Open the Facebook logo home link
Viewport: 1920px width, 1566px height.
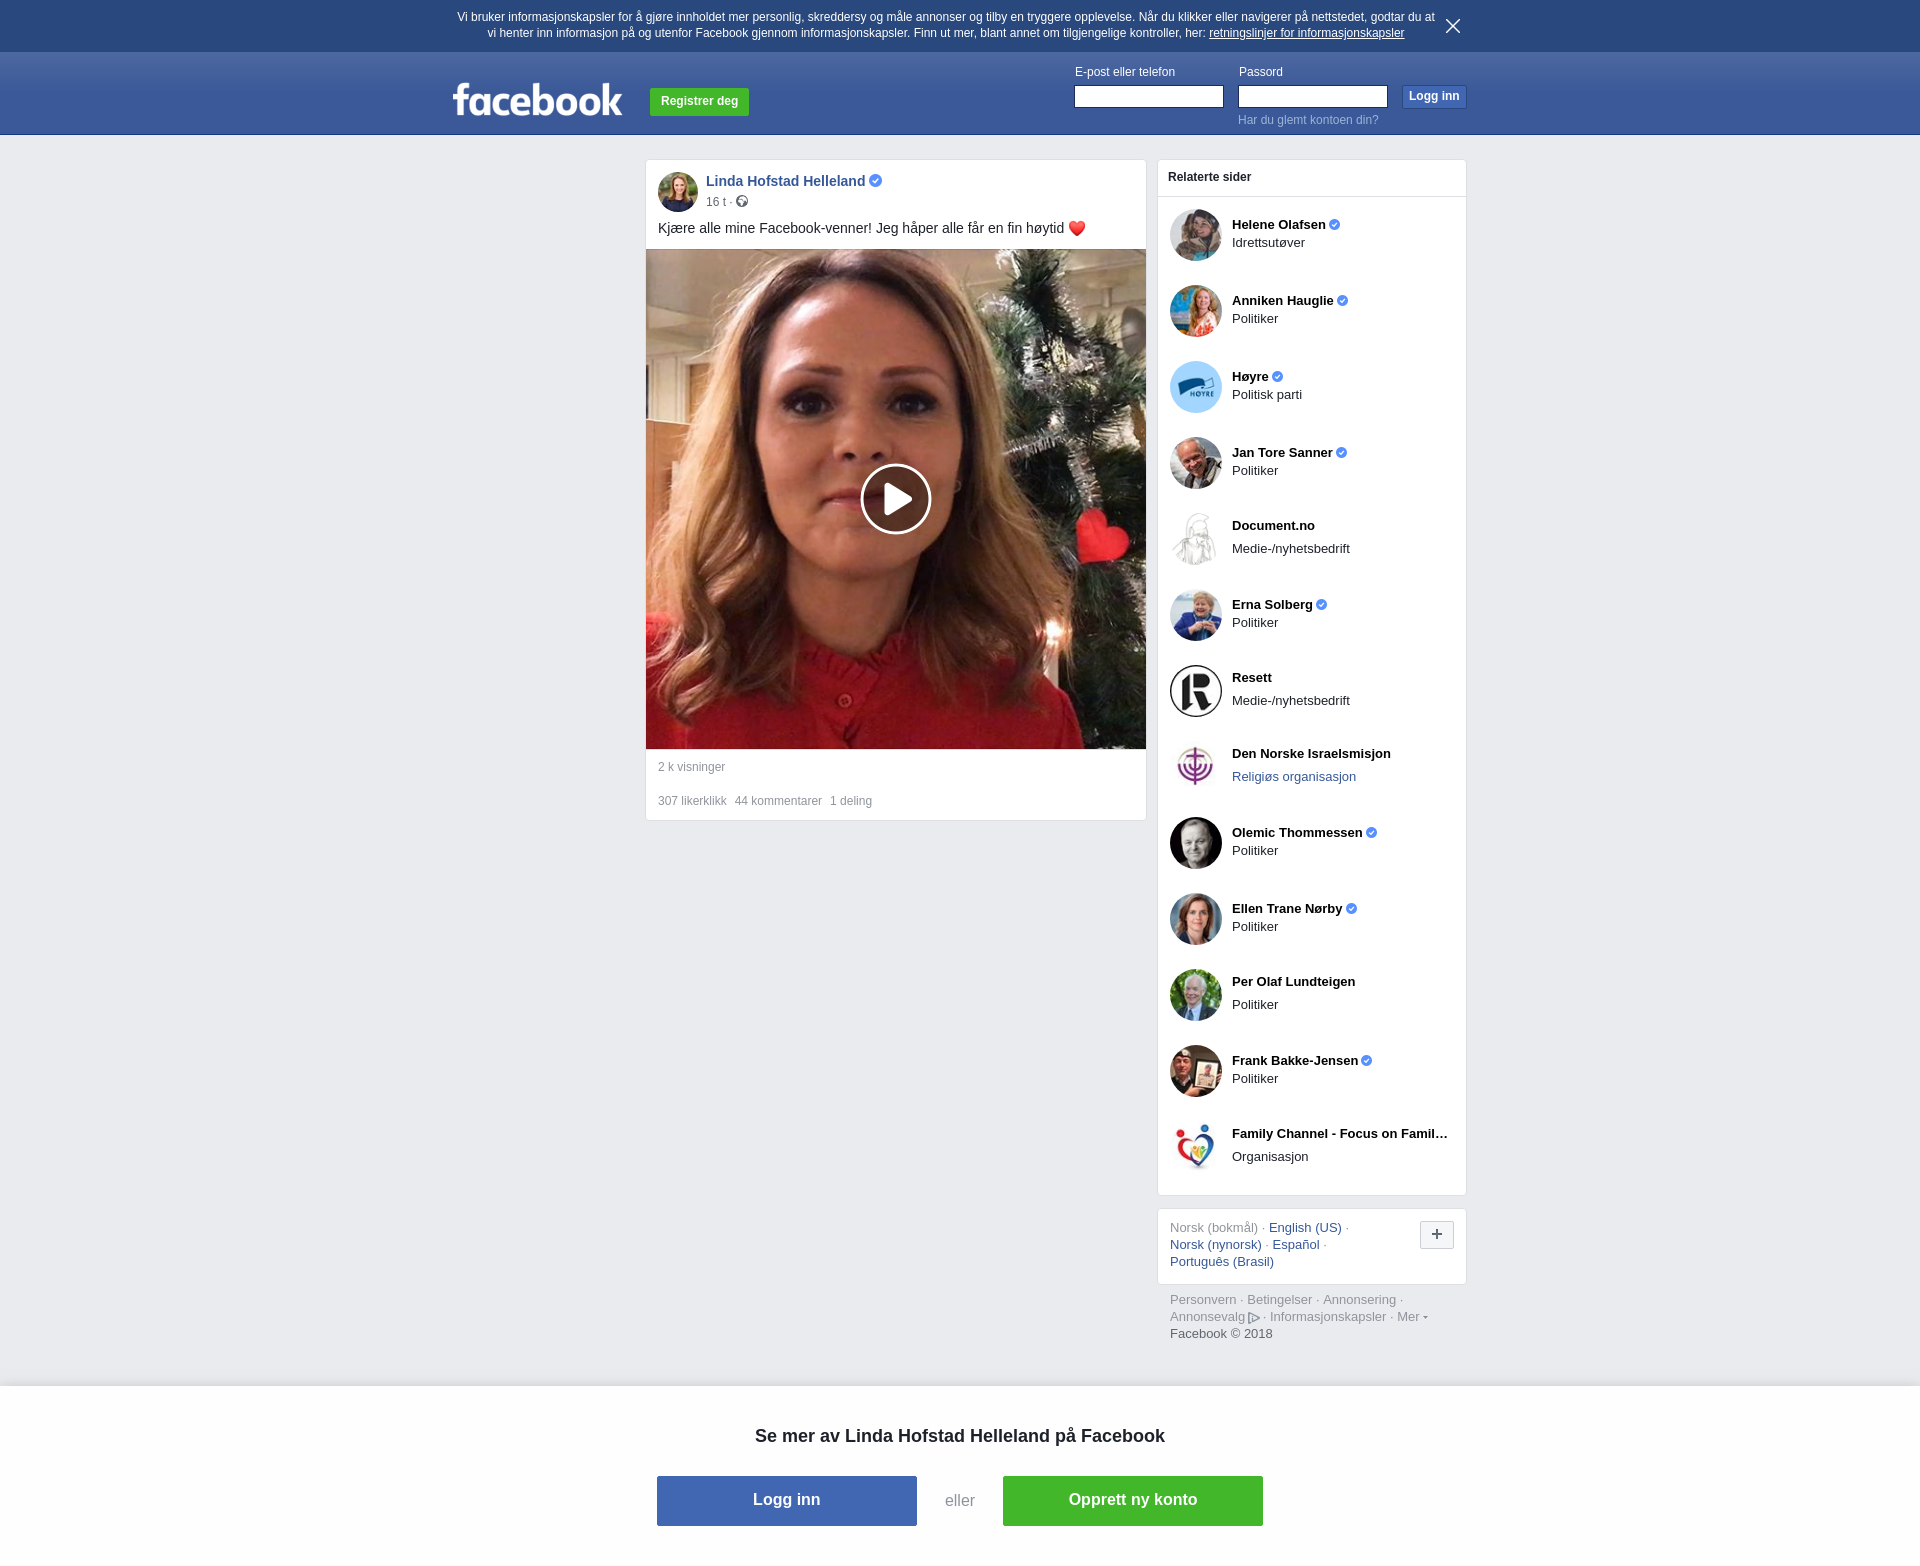coord(537,99)
